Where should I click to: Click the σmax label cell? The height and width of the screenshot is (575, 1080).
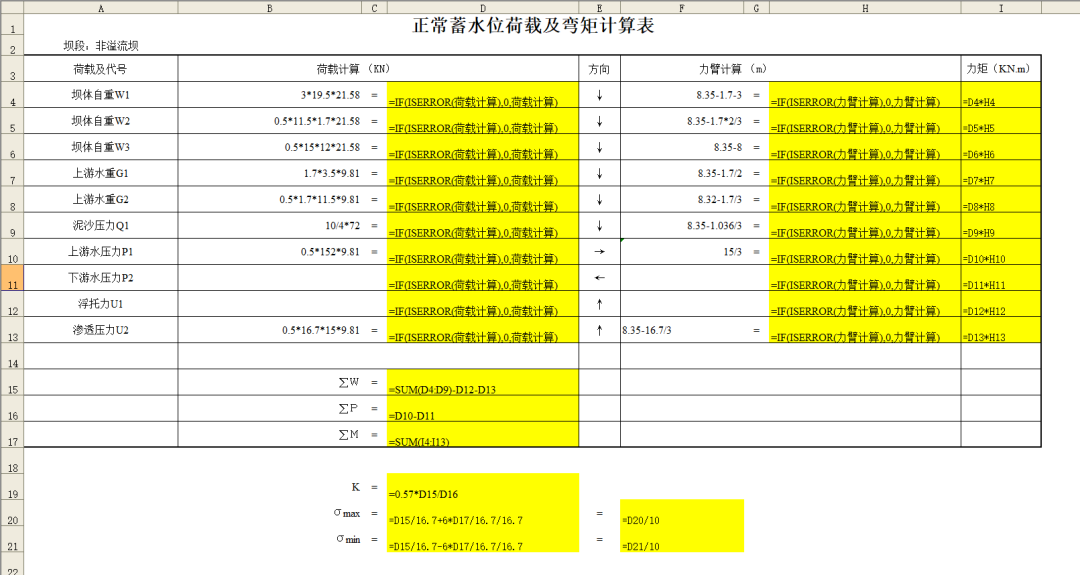pos(269,513)
